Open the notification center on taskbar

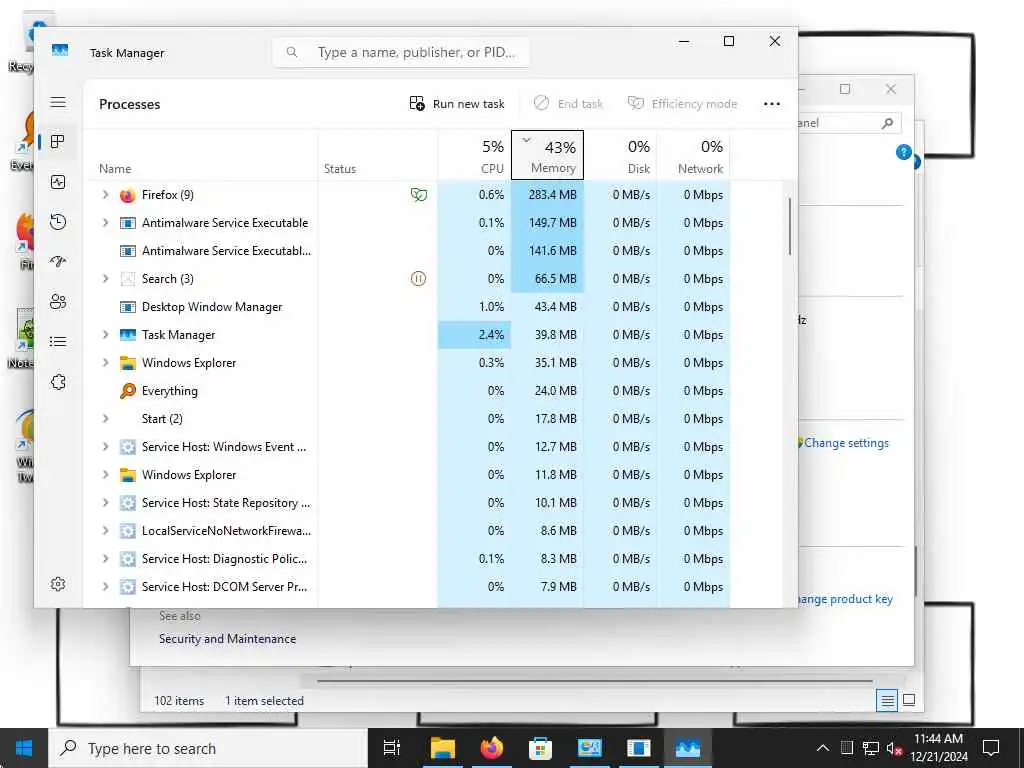(991, 748)
